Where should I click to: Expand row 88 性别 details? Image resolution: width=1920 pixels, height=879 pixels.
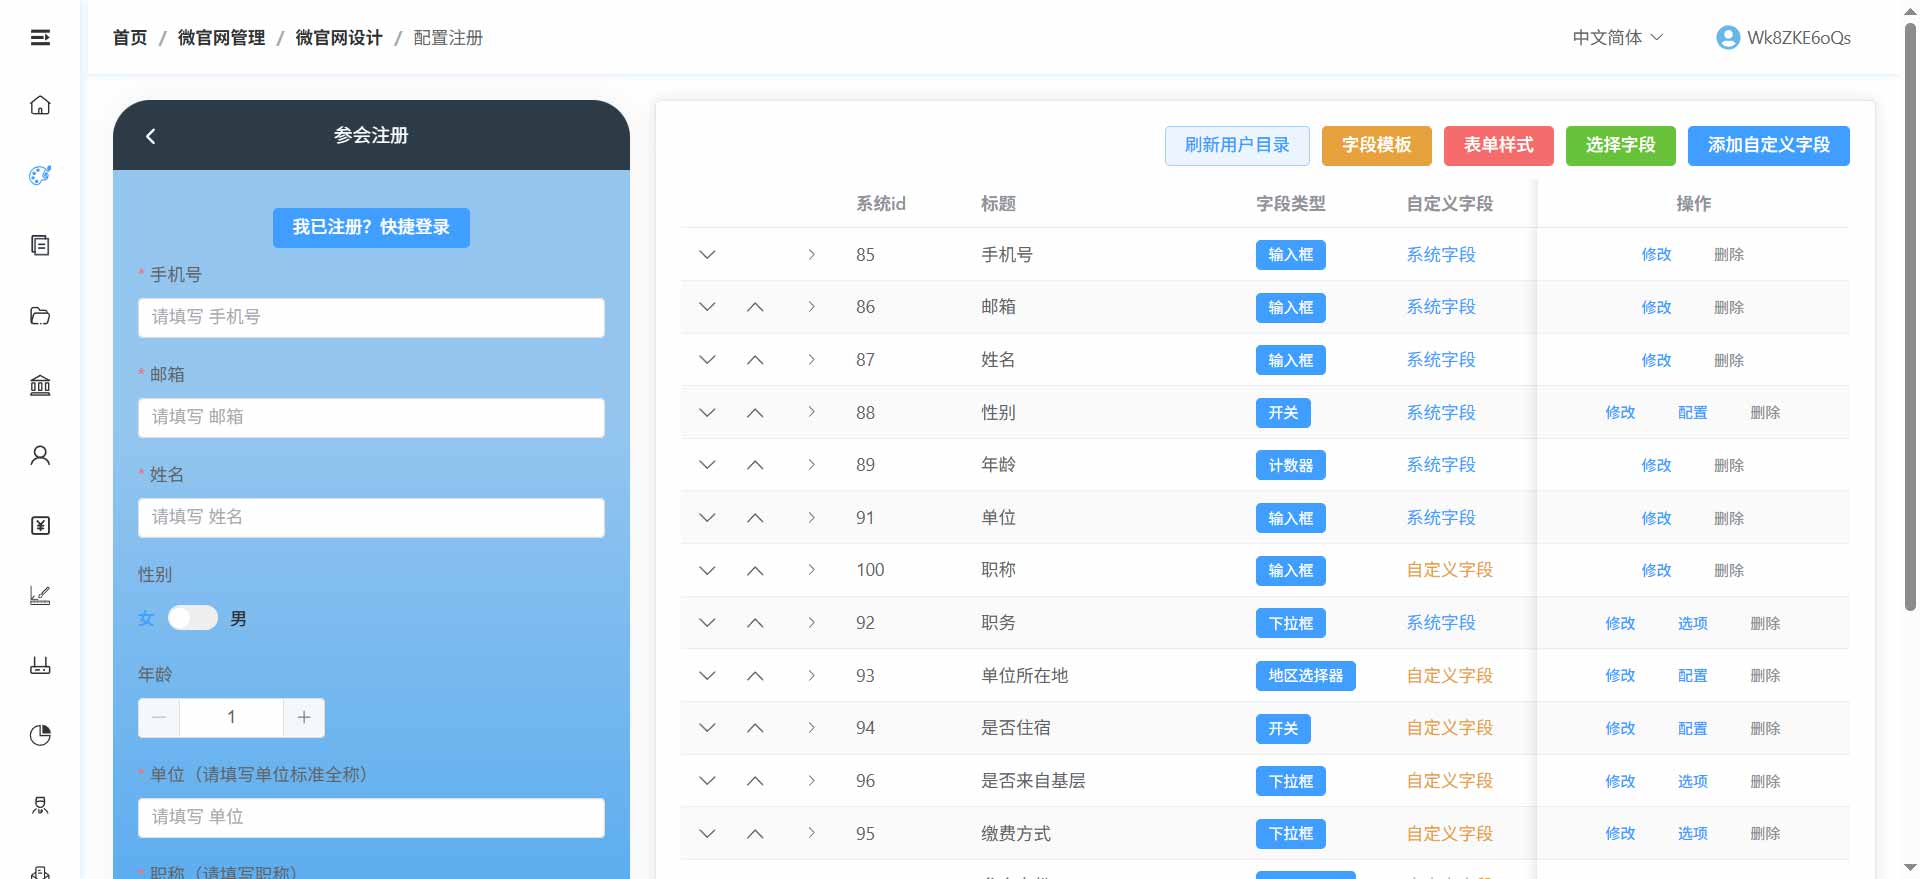tap(811, 412)
